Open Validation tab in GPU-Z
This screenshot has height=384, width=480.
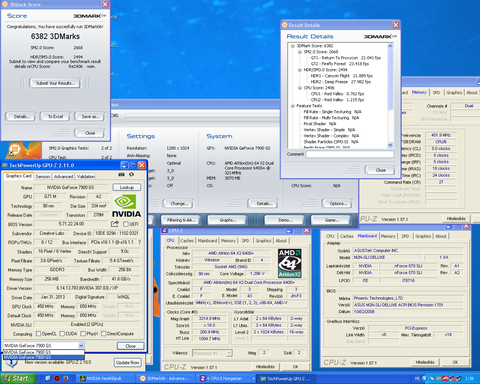(86, 176)
